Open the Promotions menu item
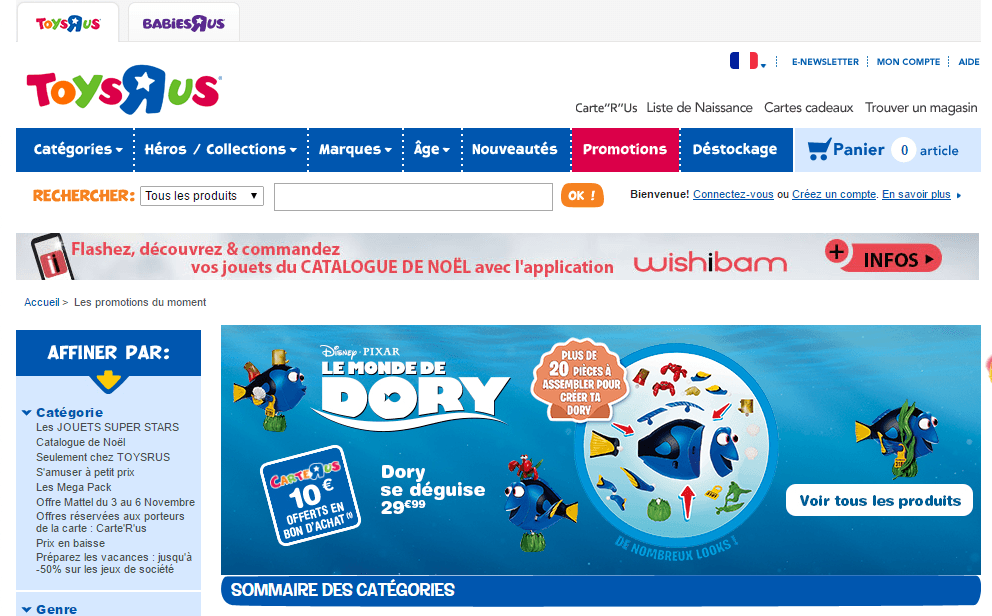992x616 pixels. 625,149
